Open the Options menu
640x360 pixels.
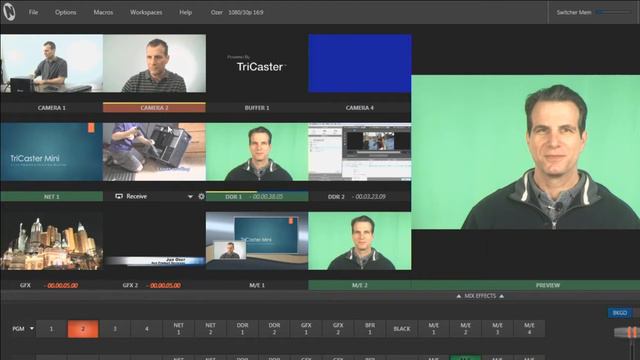65,12
